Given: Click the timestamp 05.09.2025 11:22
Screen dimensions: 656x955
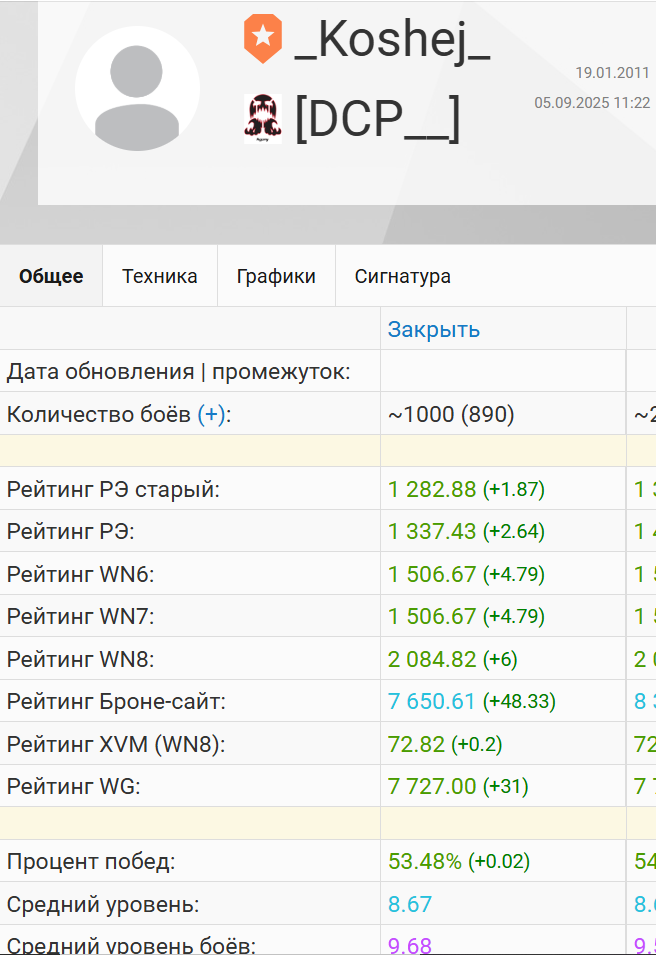Looking at the screenshot, I should click(592, 102).
